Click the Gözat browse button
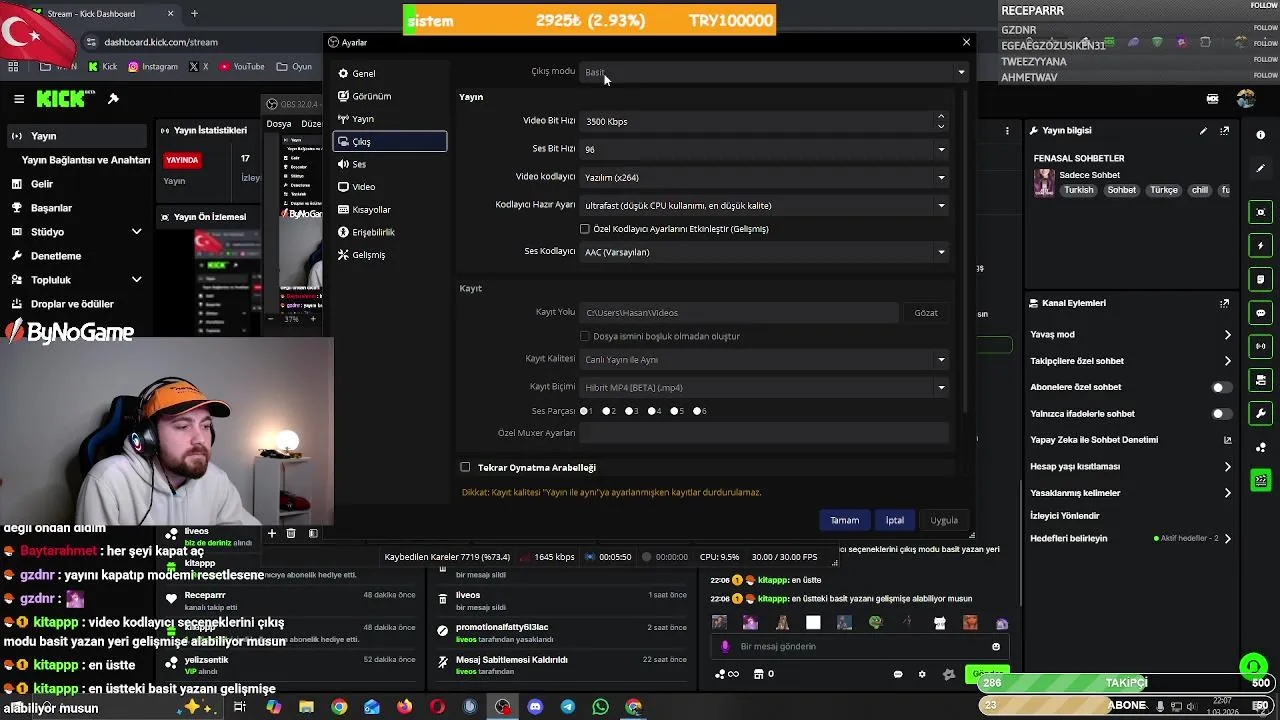This screenshot has width=1280, height=720. 926,313
